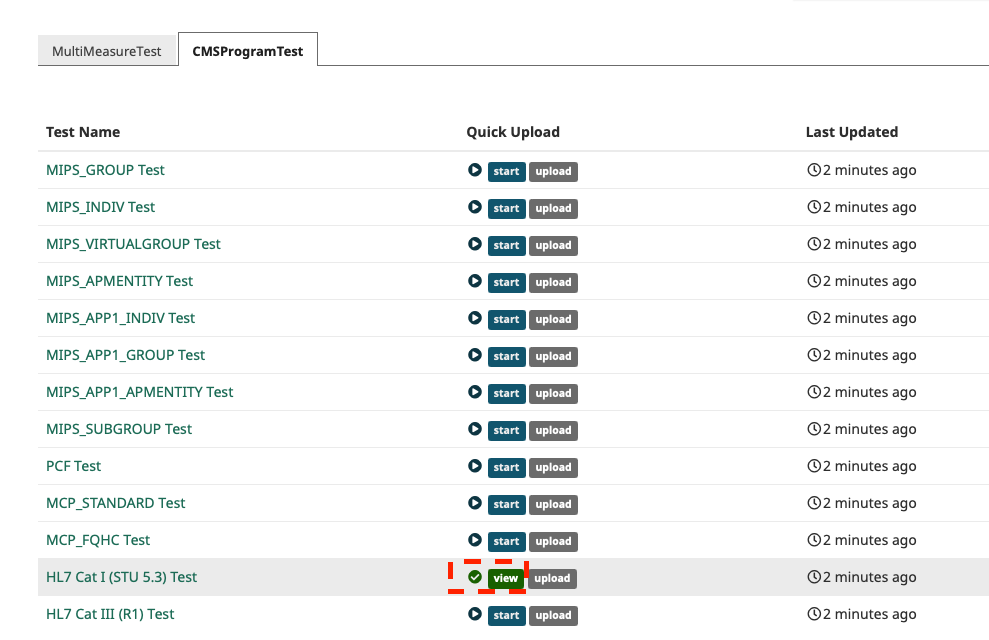Screen dimensions: 989x640
Task: Click the play icon in PCF Test row
Action: pos(474,466)
